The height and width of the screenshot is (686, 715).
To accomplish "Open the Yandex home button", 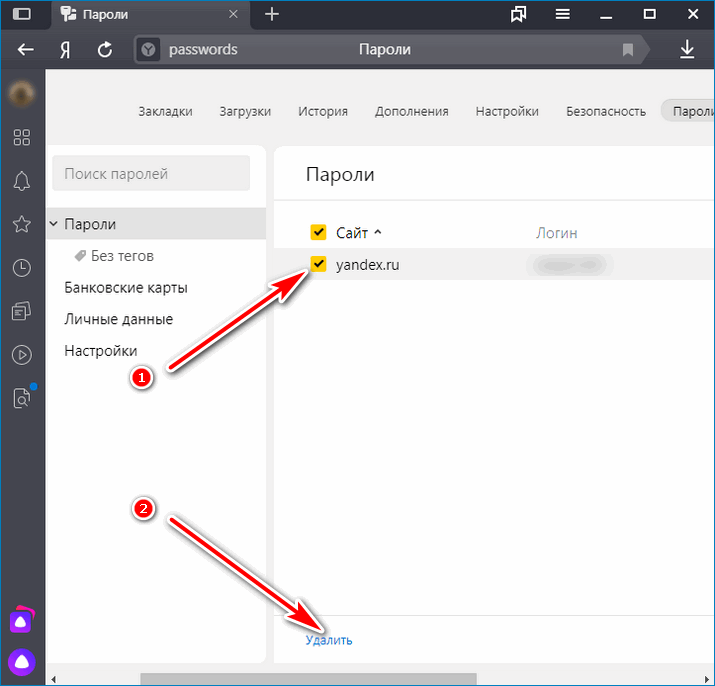I will coord(65,50).
